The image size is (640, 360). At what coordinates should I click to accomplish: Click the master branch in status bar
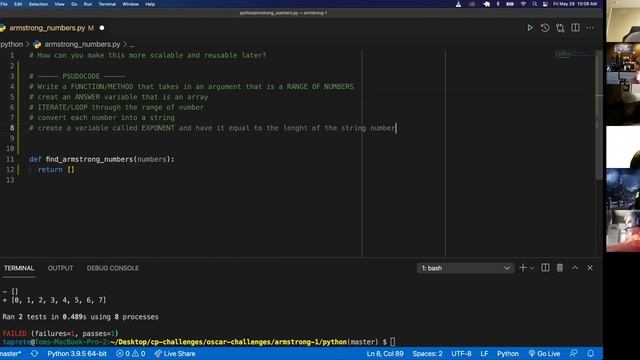(x=11, y=353)
